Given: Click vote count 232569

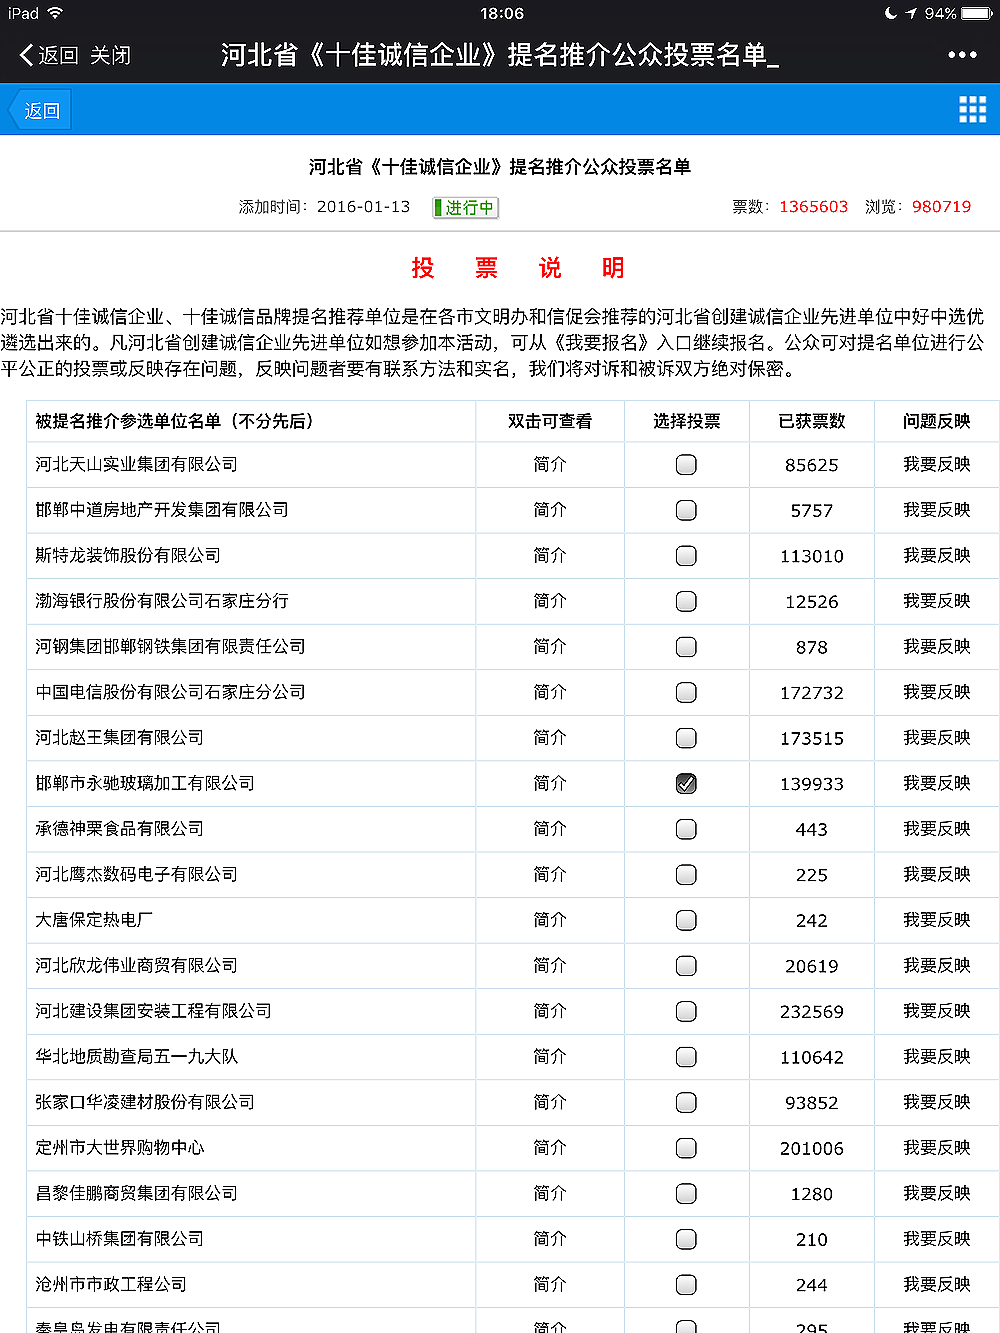Looking at the screenshot, I should tap(812, 1012).
